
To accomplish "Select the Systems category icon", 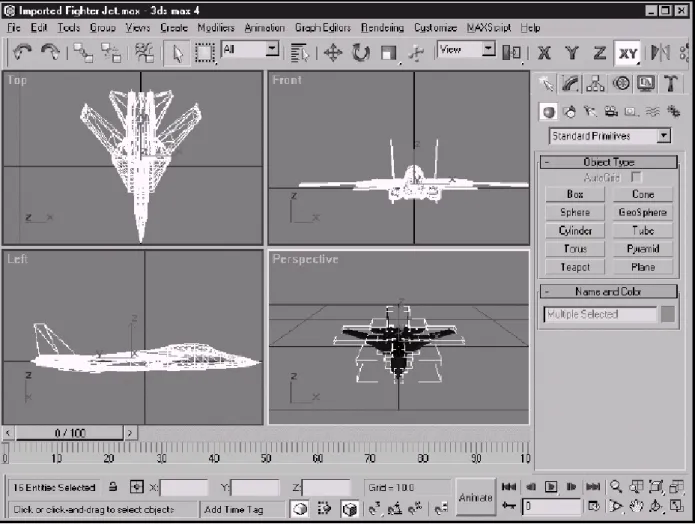I will click(x=673, y=112).
